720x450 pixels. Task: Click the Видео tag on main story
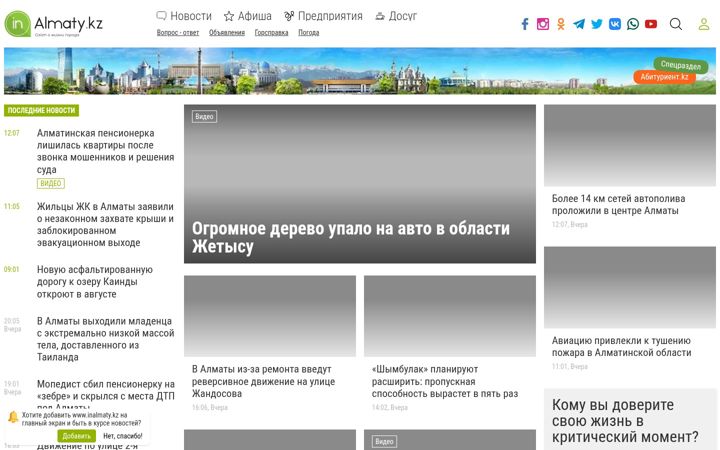pyautogui.click(x=204, y=117)
